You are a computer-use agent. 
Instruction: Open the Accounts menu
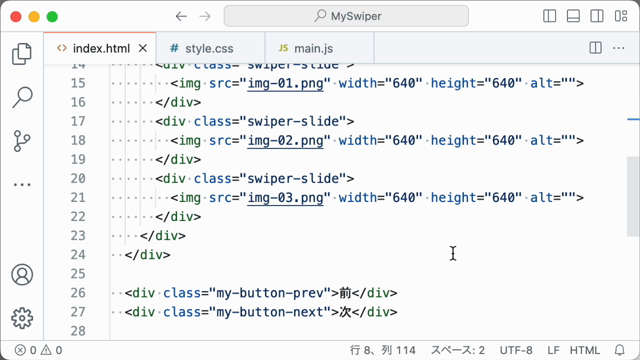(22, 275)
